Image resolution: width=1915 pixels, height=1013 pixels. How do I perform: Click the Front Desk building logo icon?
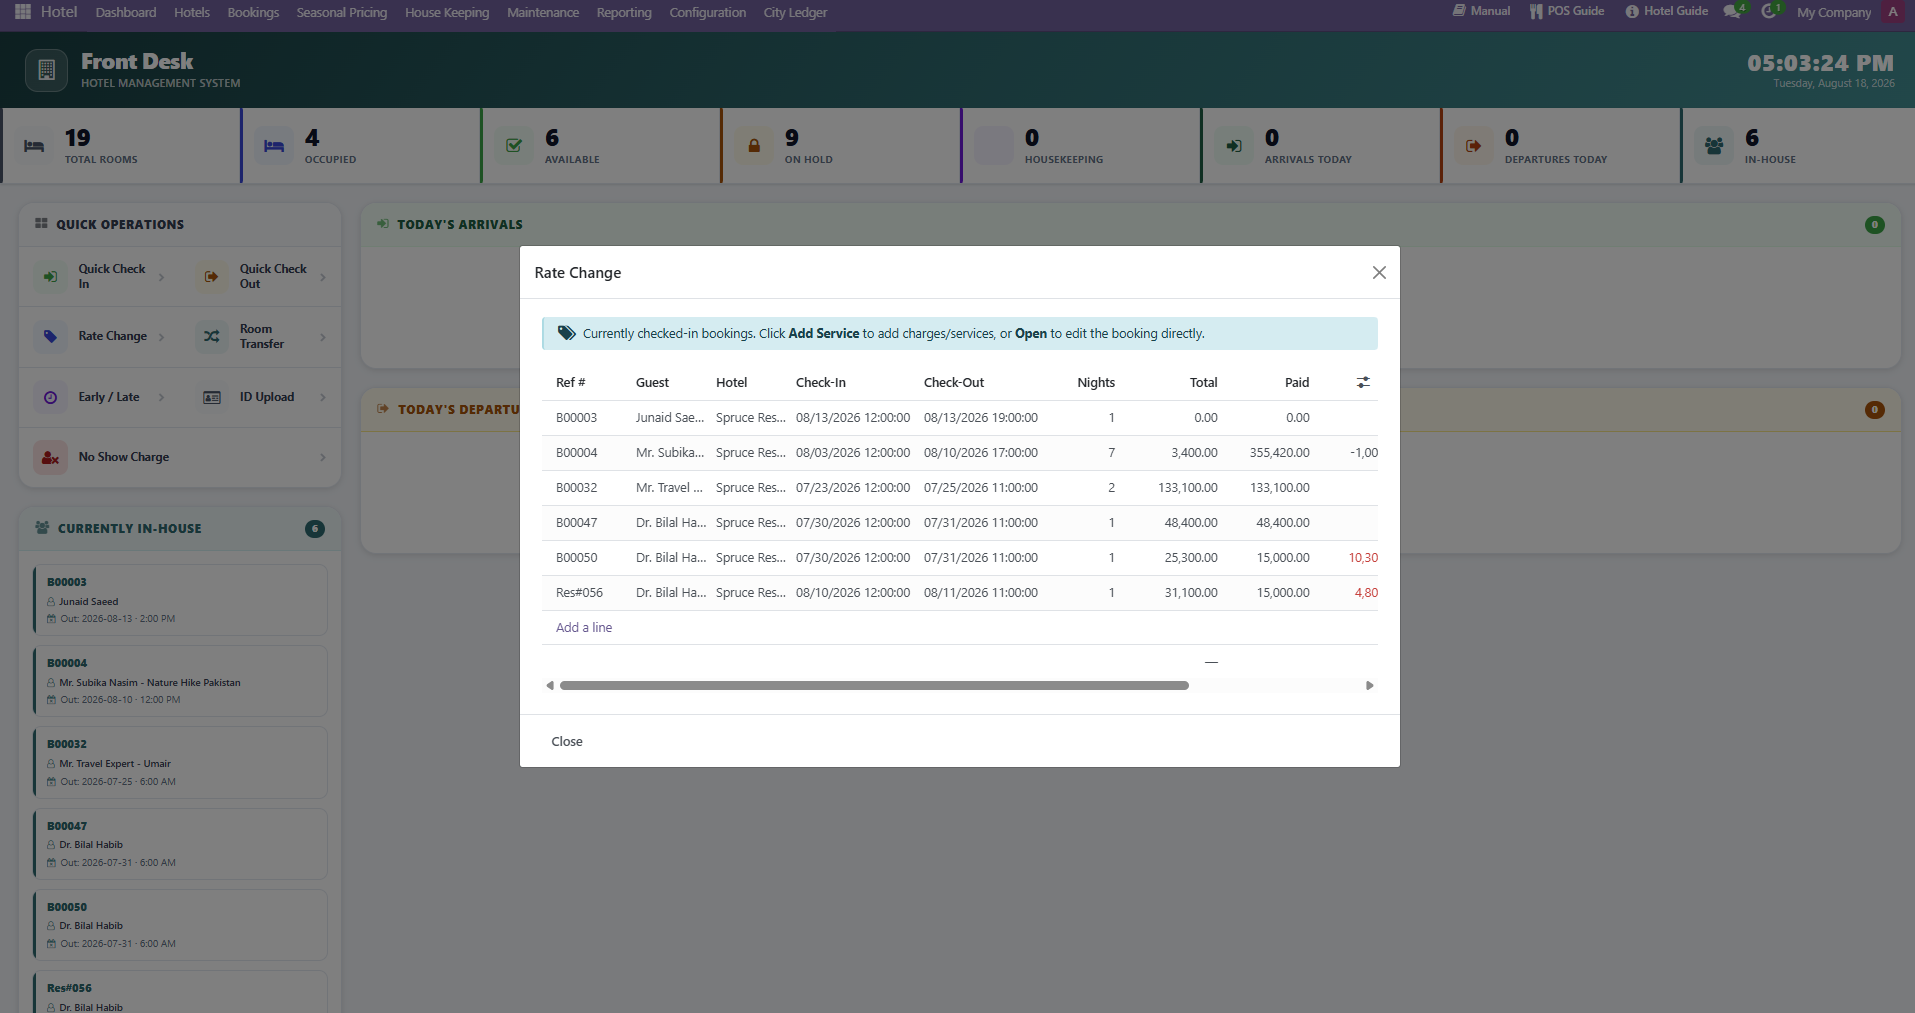46,70
